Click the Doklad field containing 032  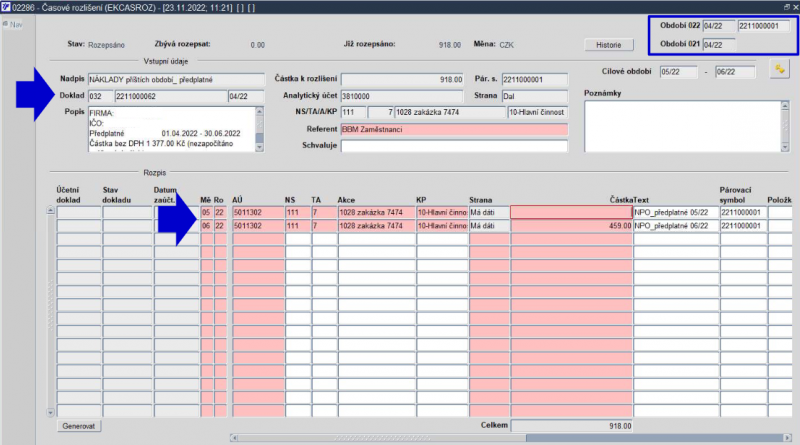[x=101, y=96]
